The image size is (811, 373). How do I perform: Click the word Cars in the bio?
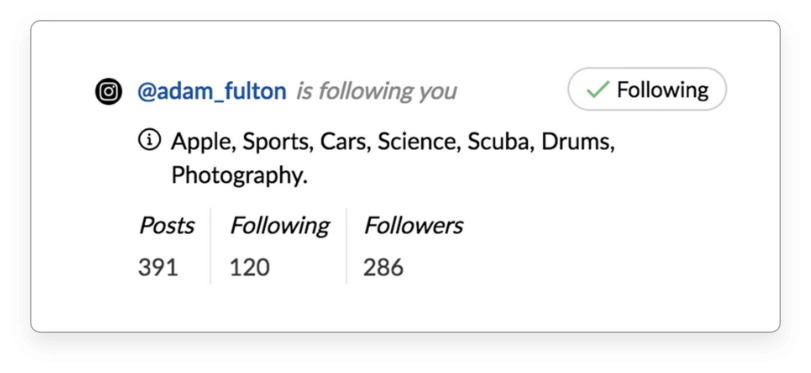pyautogui.click(x=344, y=142)
